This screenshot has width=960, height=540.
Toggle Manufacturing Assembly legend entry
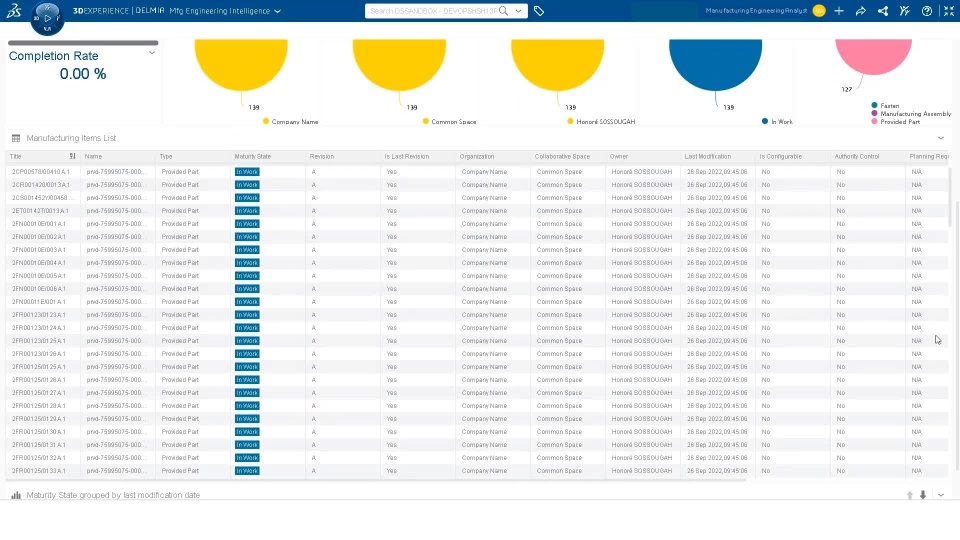click(x=911, y=113)
